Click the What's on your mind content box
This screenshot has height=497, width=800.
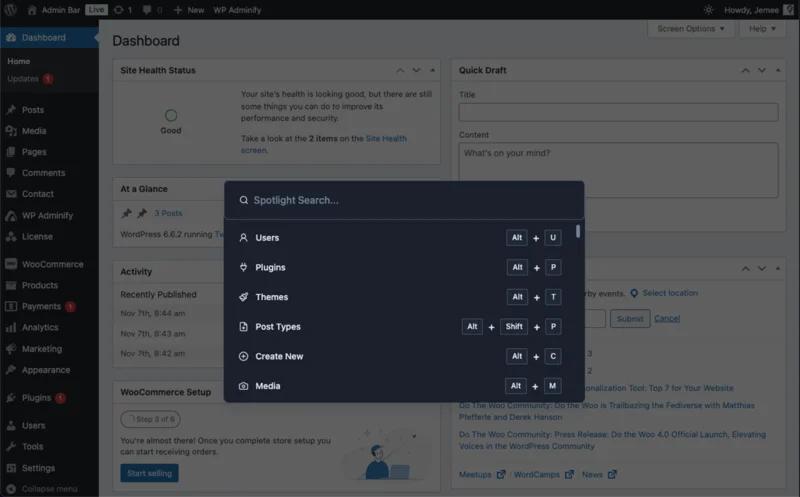[x=618, y=170]
